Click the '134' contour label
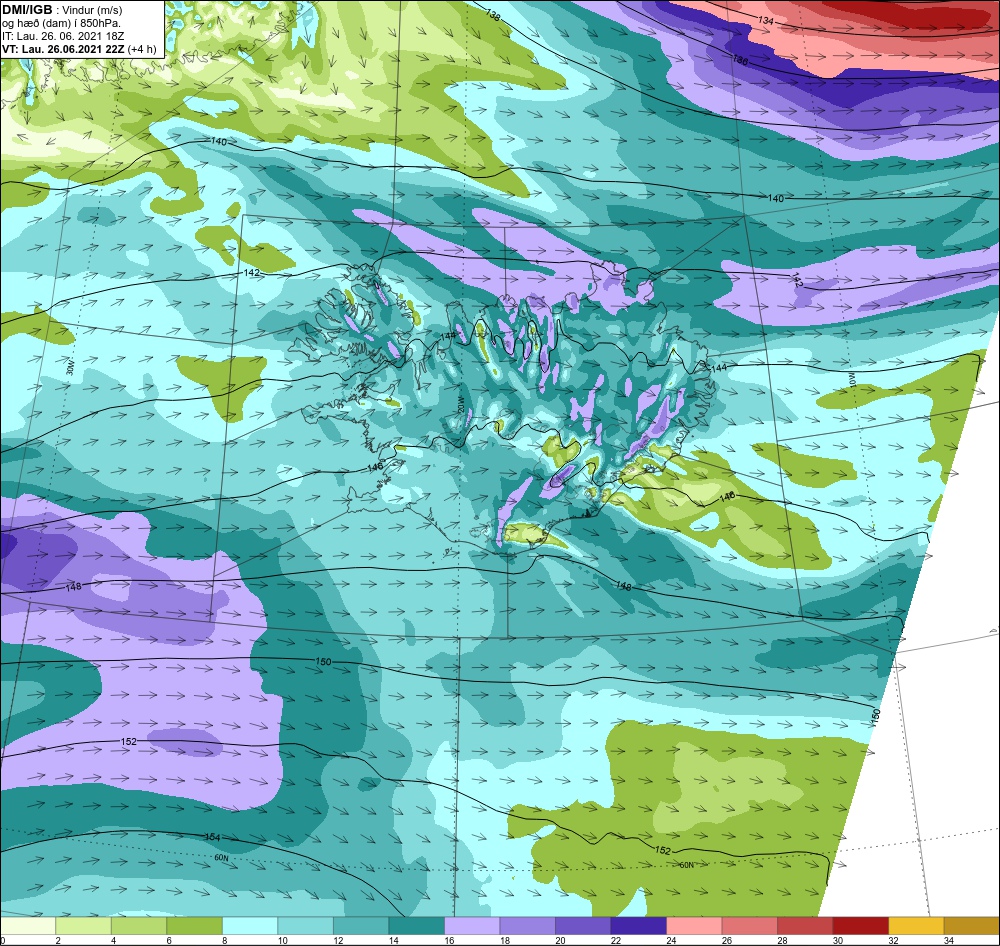 (766, 21)
